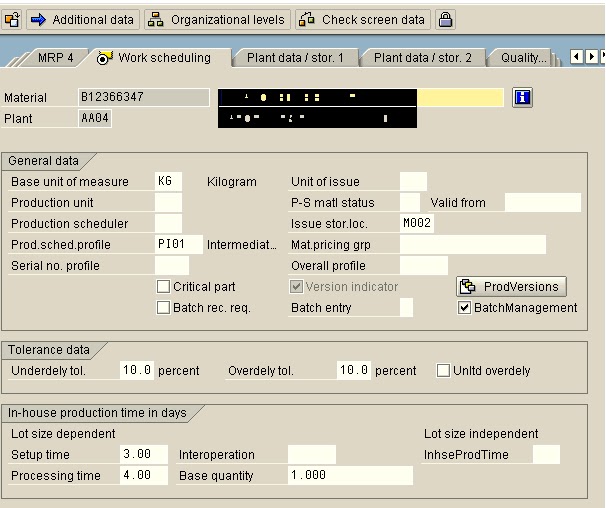606x508 pixels.
Task: Click the blue information icon
Action: [x=522, y=97]
